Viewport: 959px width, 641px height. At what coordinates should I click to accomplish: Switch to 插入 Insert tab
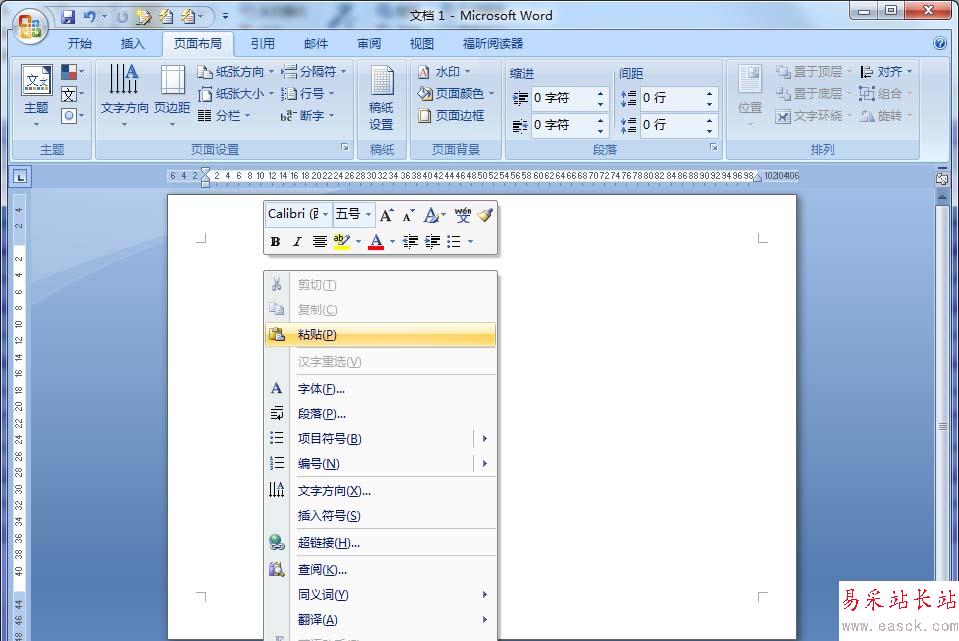pyautogui.click(x=133, y=43)
